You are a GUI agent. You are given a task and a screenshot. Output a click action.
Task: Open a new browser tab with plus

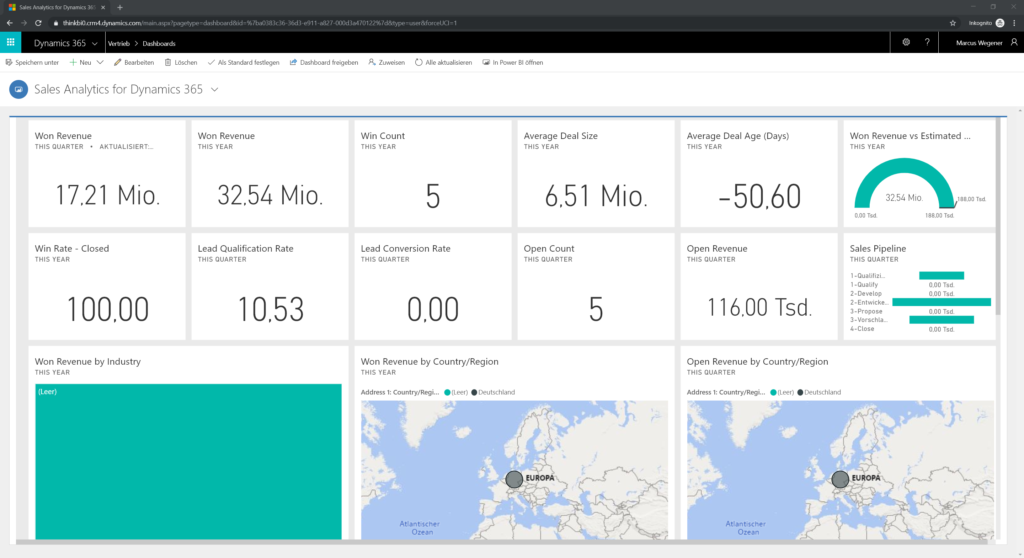tap(120, 7)
